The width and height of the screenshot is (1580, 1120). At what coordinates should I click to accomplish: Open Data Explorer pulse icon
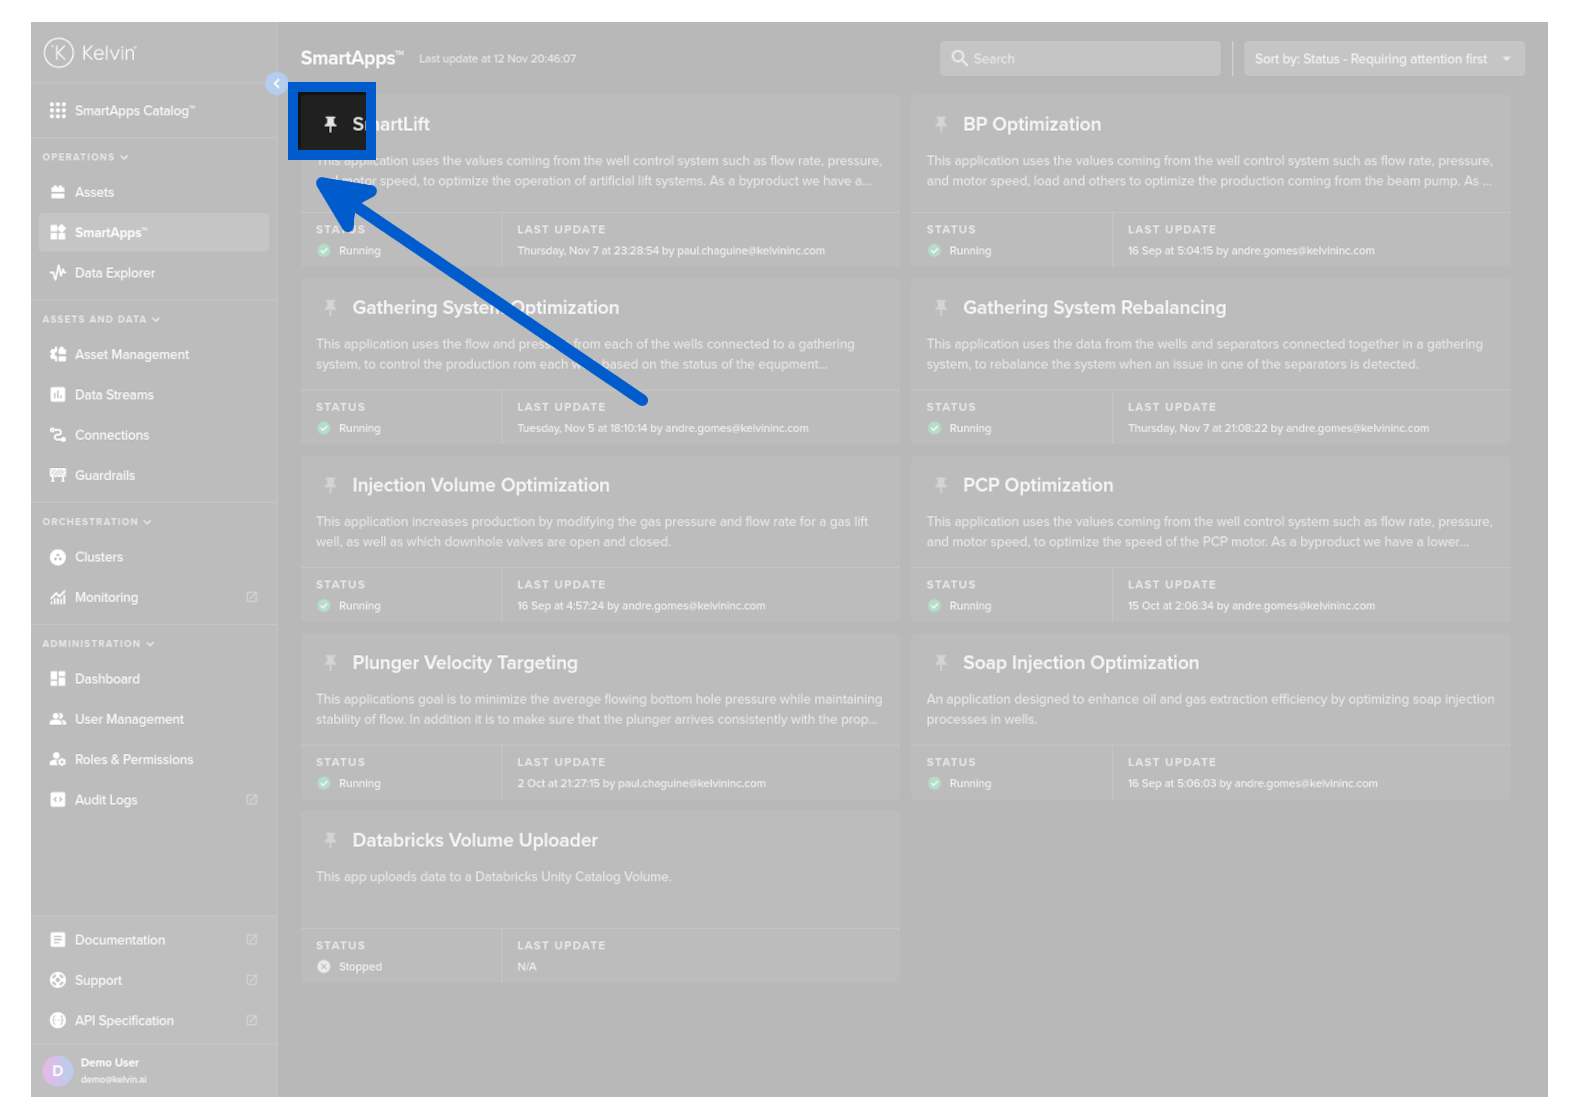tap(58, 273)
